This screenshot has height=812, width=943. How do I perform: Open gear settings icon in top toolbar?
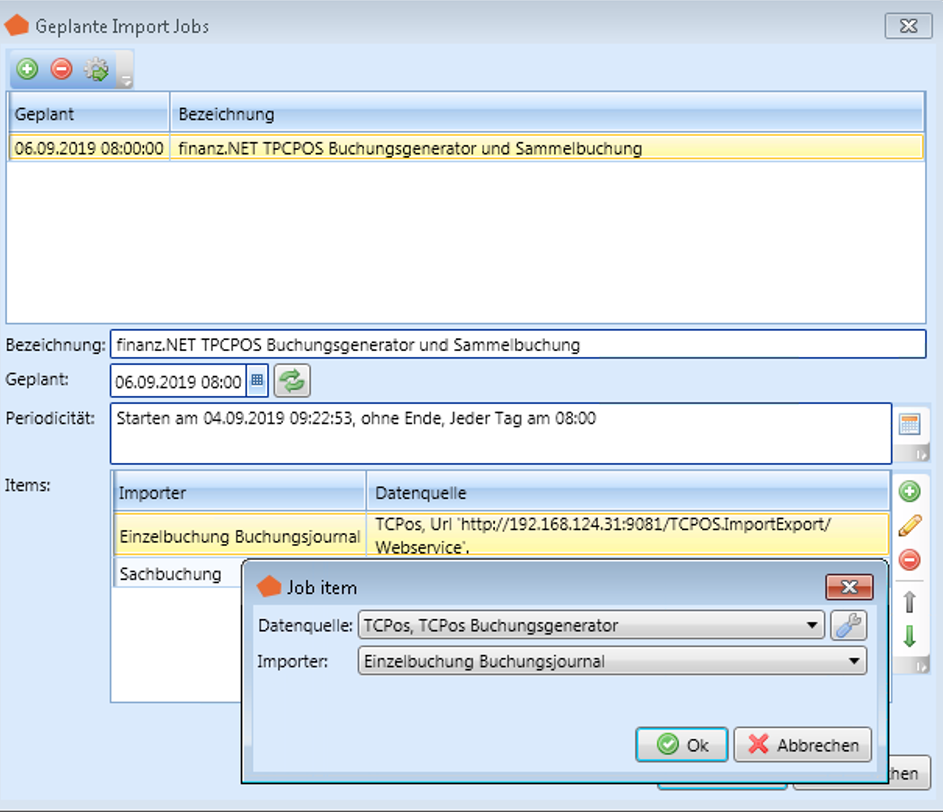tap(96, 69)
